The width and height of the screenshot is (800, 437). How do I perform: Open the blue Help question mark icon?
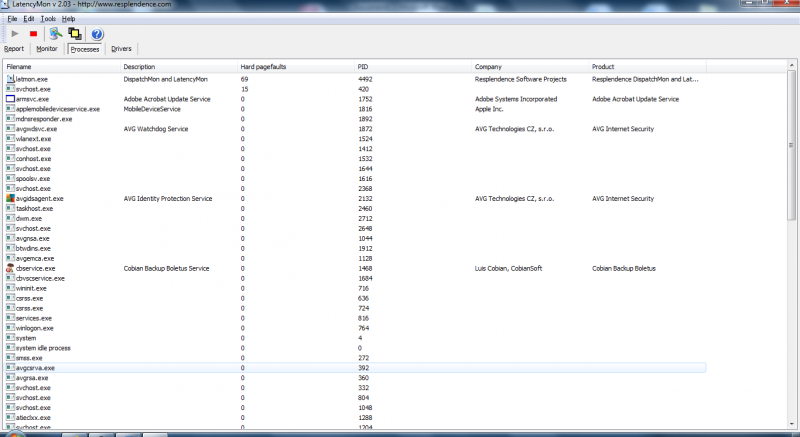pyautogui.click(x=97, y=34)
